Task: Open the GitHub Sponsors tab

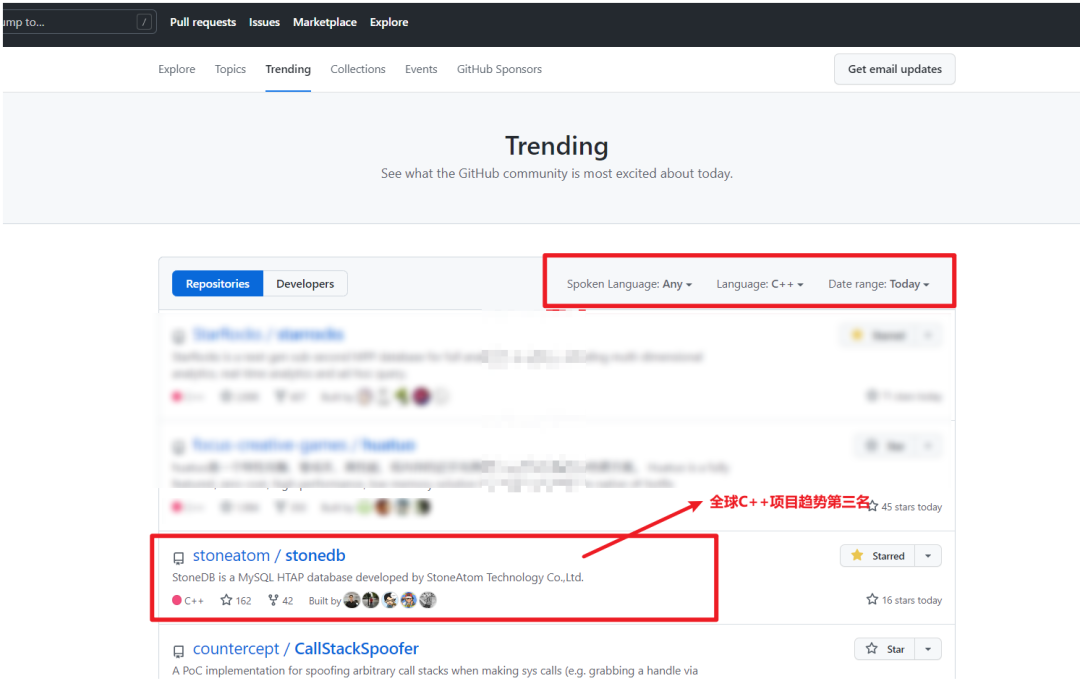Action: point(499,69)
